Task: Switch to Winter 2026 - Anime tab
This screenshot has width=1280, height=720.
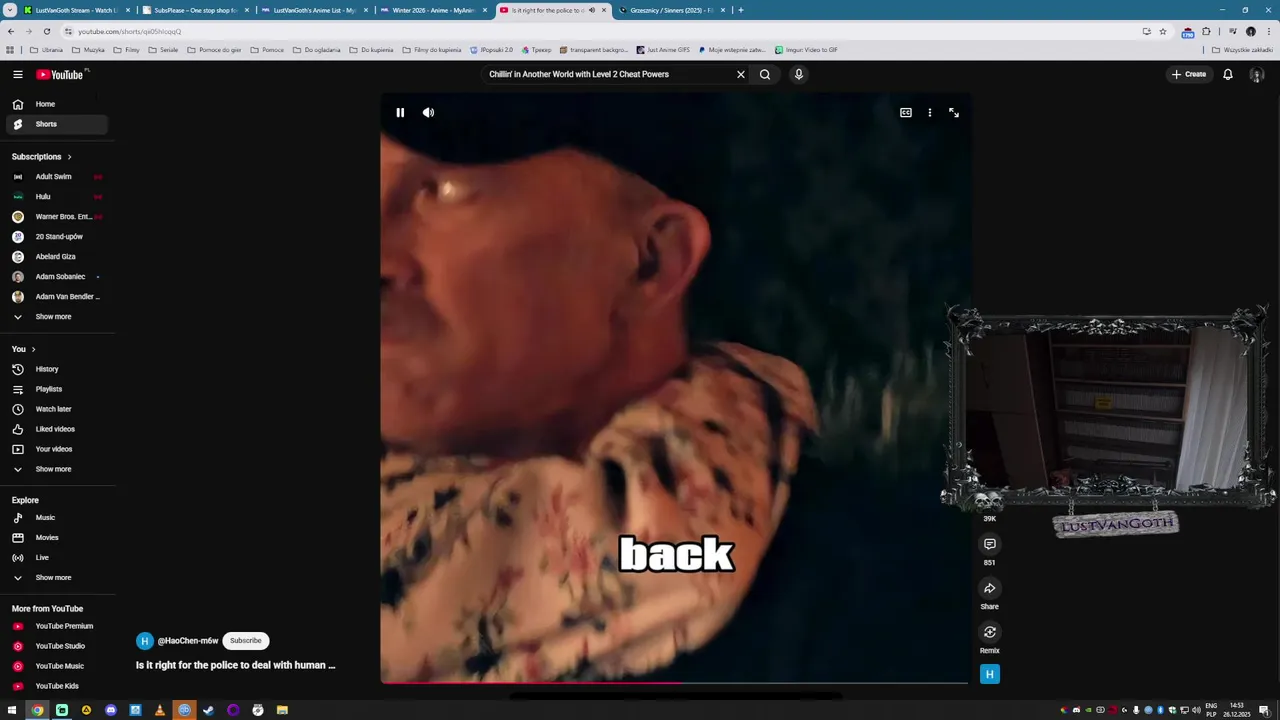Action: pyautogui.click(x=433, y=10)
